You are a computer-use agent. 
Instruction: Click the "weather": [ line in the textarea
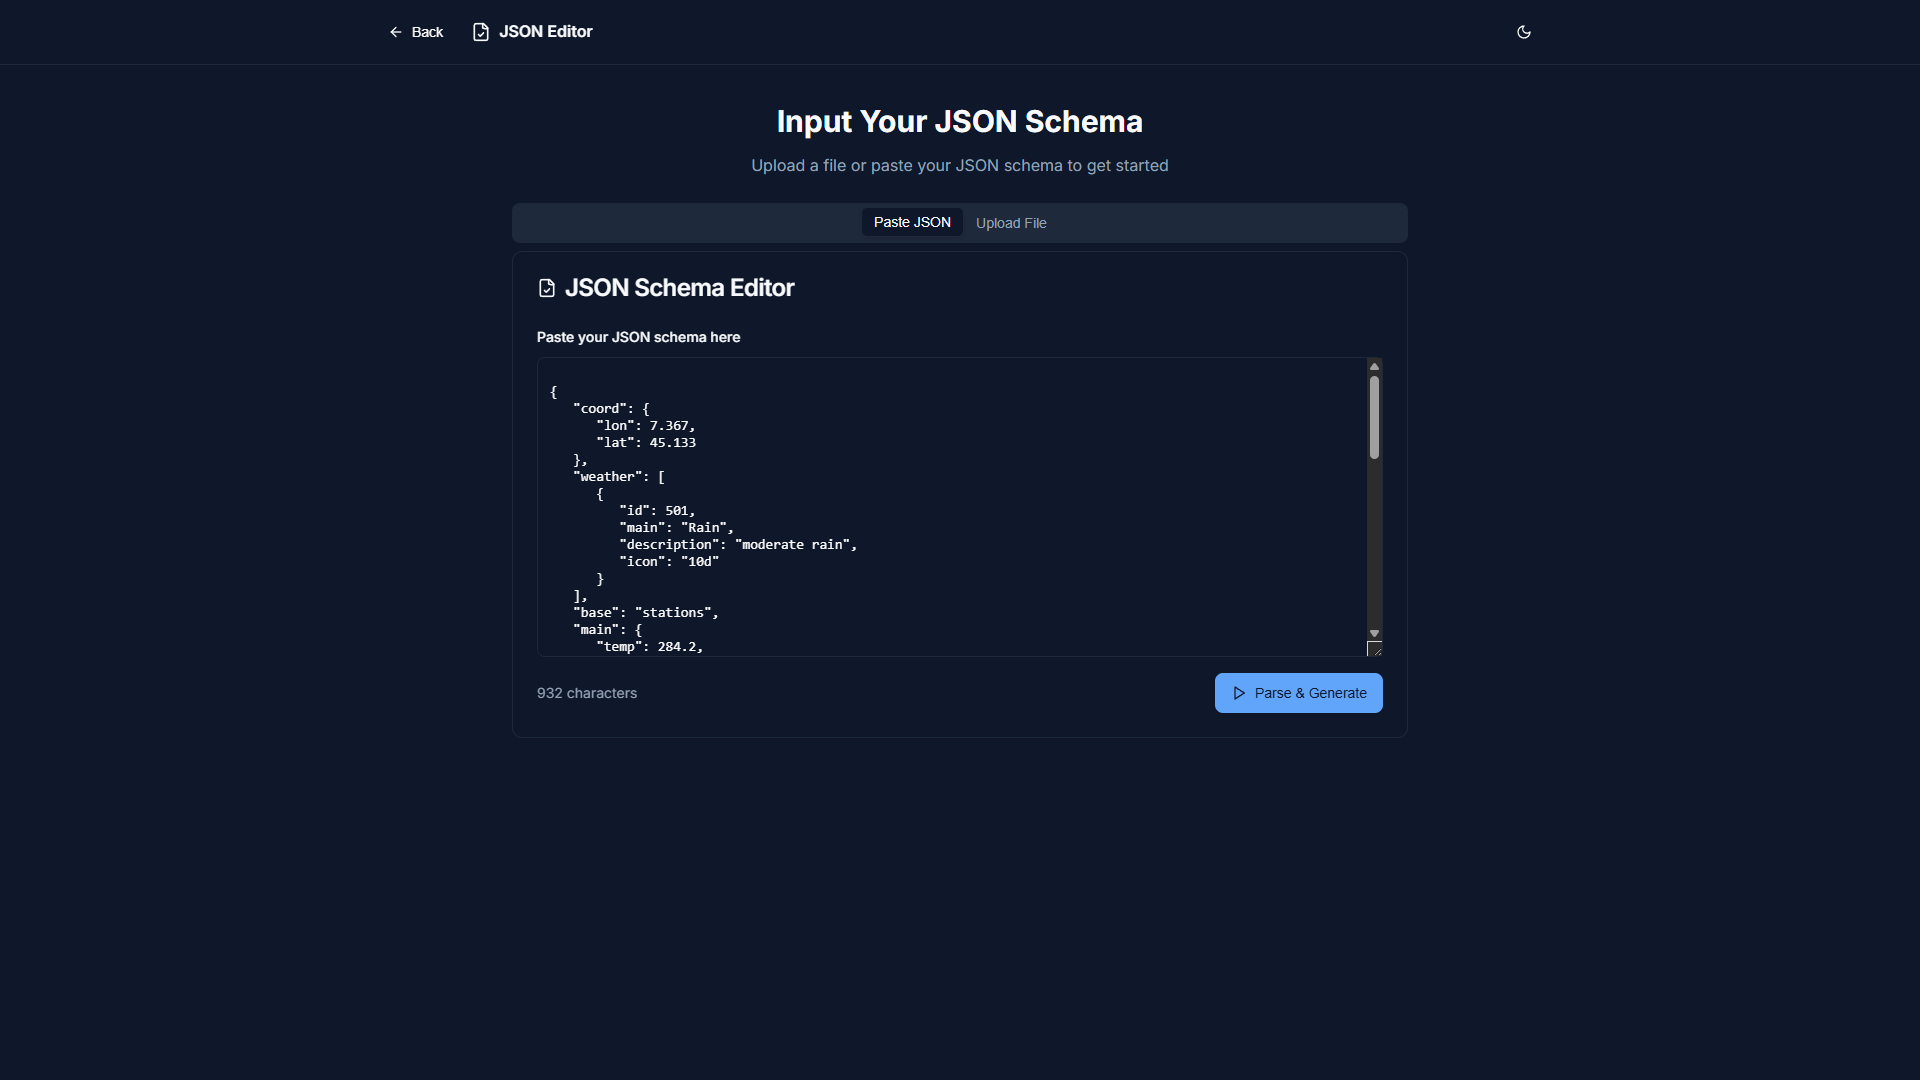click(x=619, y=477)
